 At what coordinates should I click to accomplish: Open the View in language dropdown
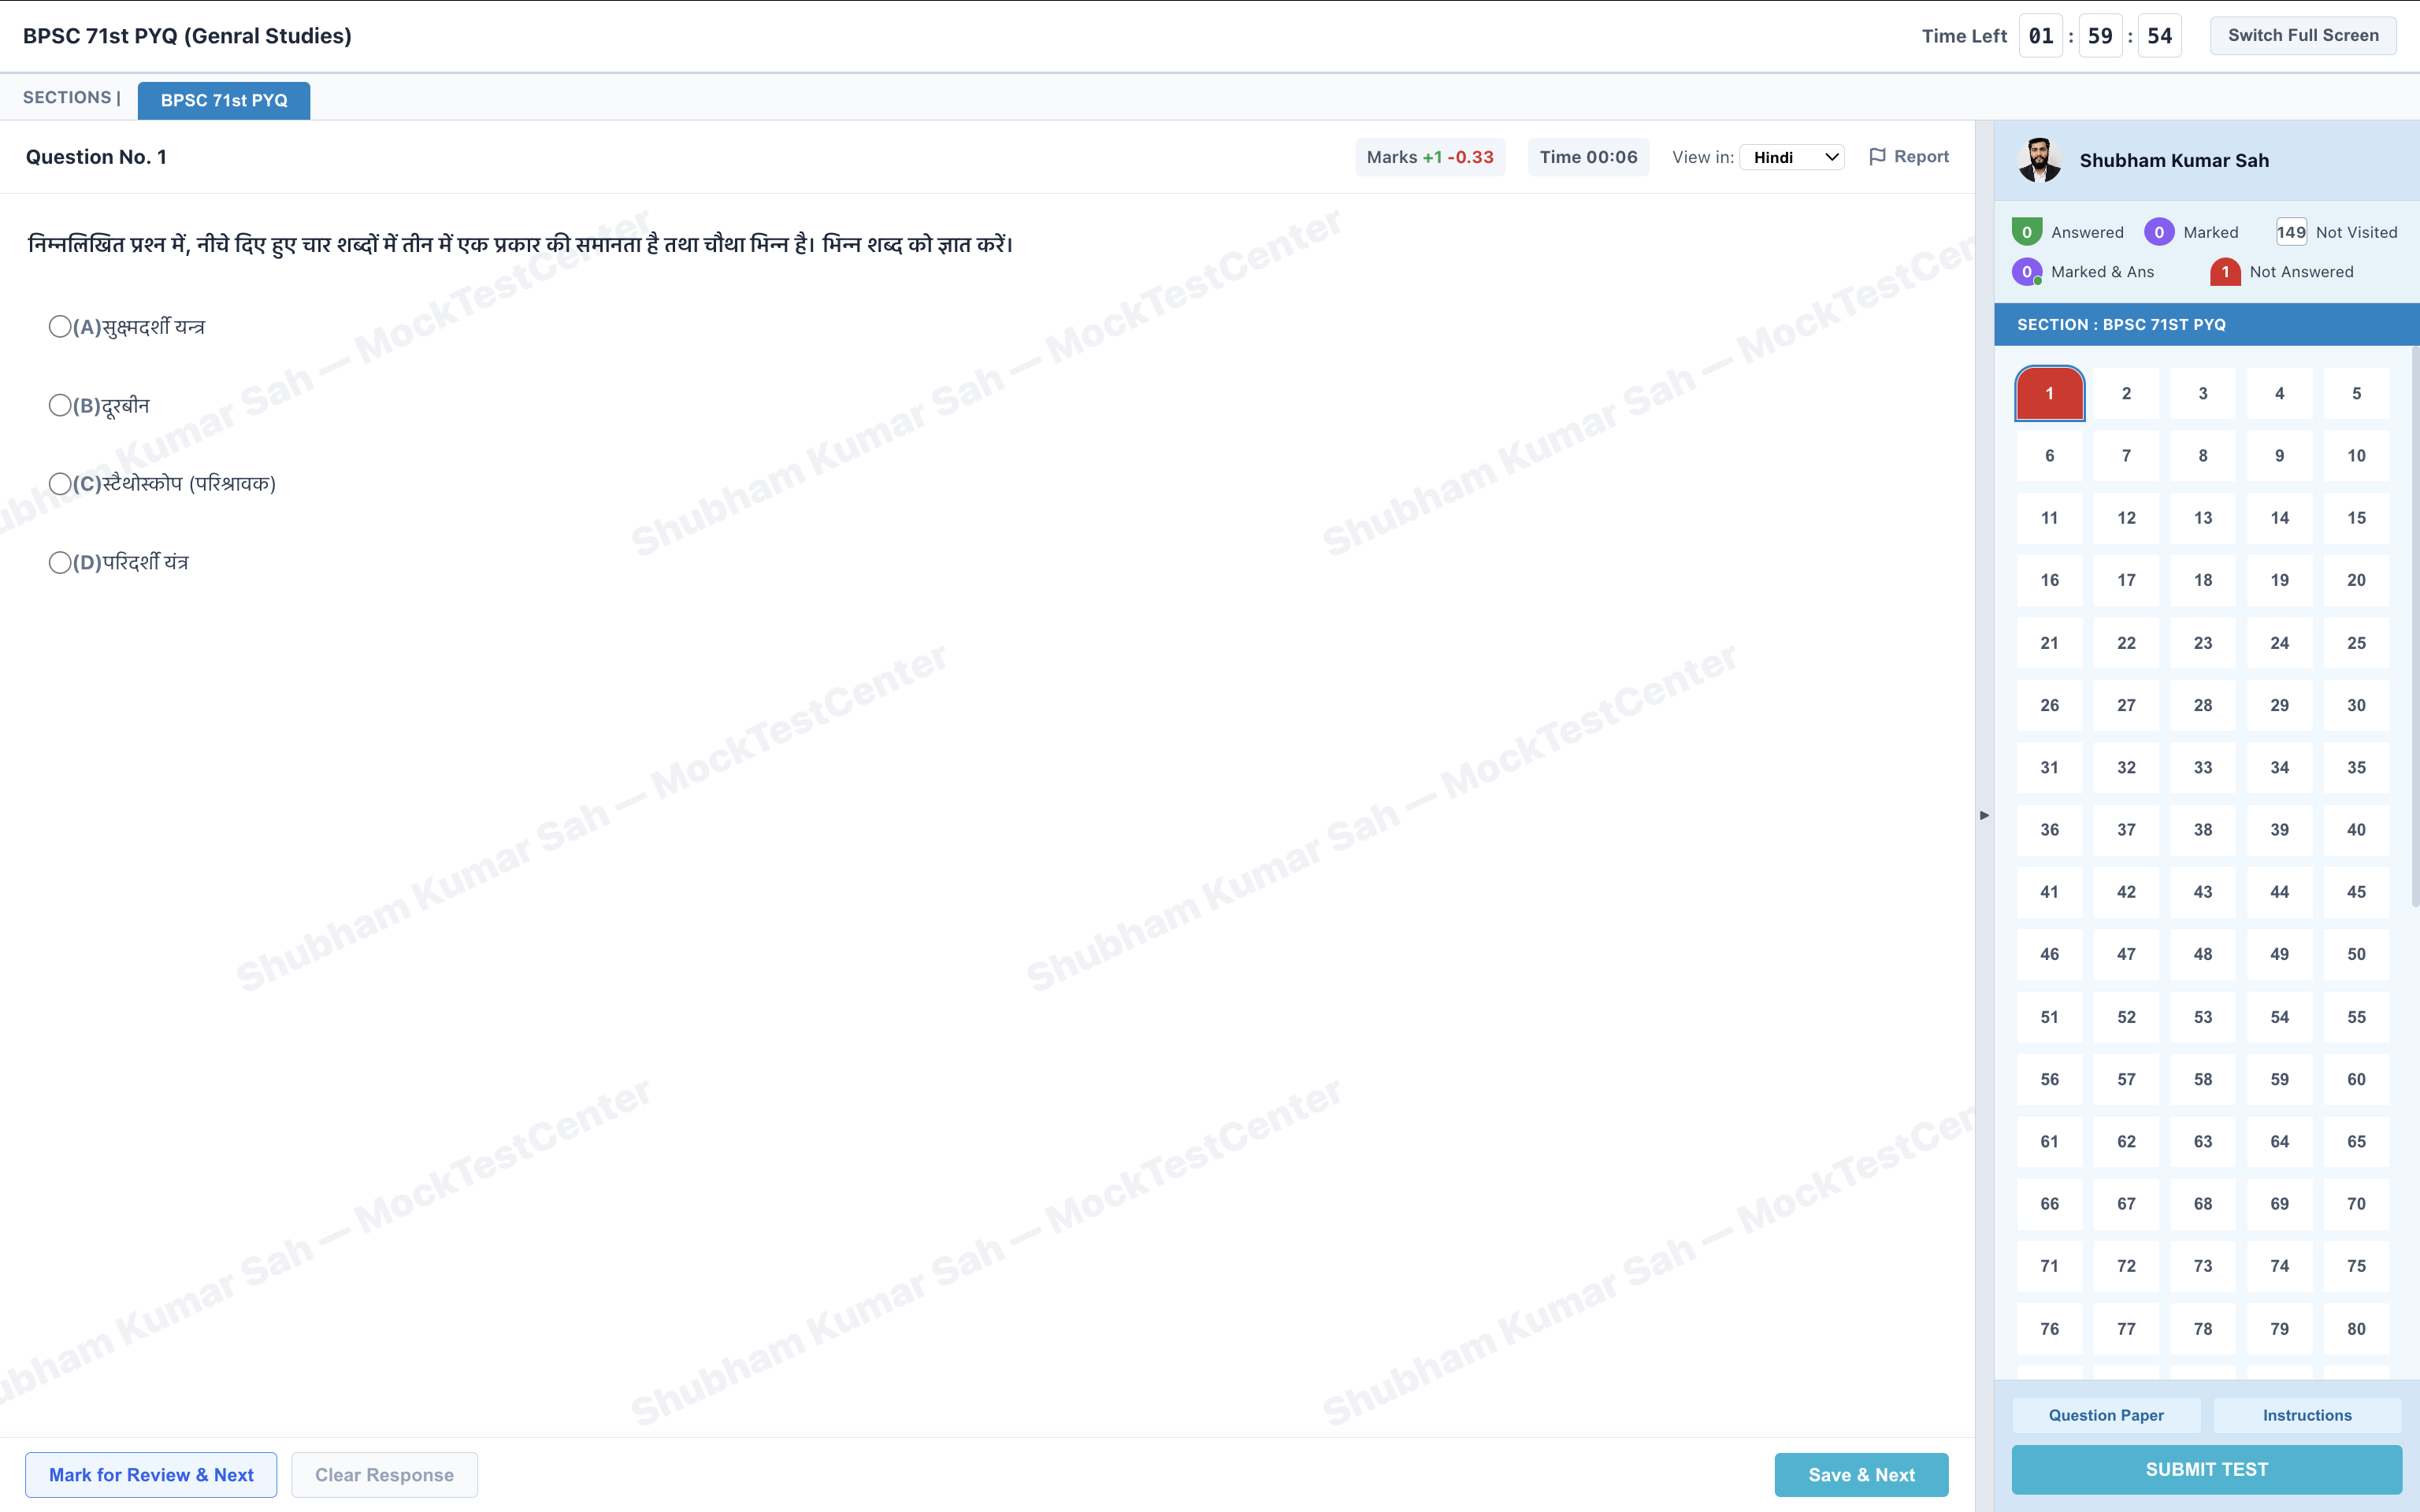[1792, 157]
